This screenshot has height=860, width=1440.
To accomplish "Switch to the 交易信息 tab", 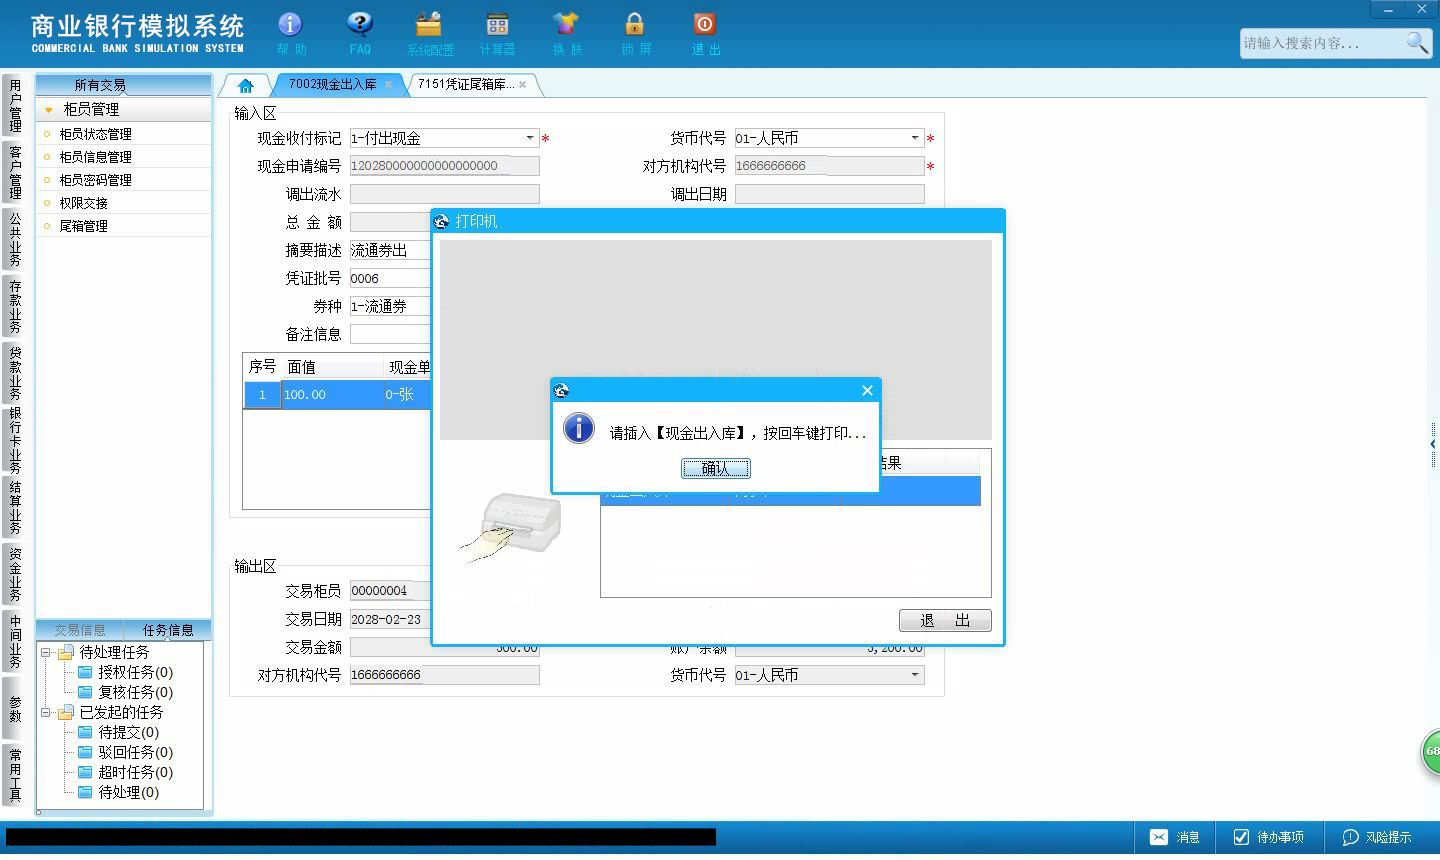I will coord(80,630).
